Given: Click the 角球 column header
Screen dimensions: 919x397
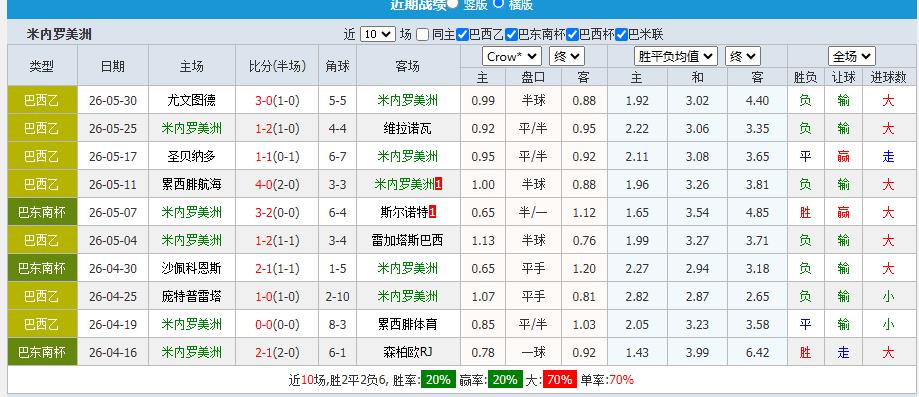Looking at the screenshot, I should click(338, 66).
